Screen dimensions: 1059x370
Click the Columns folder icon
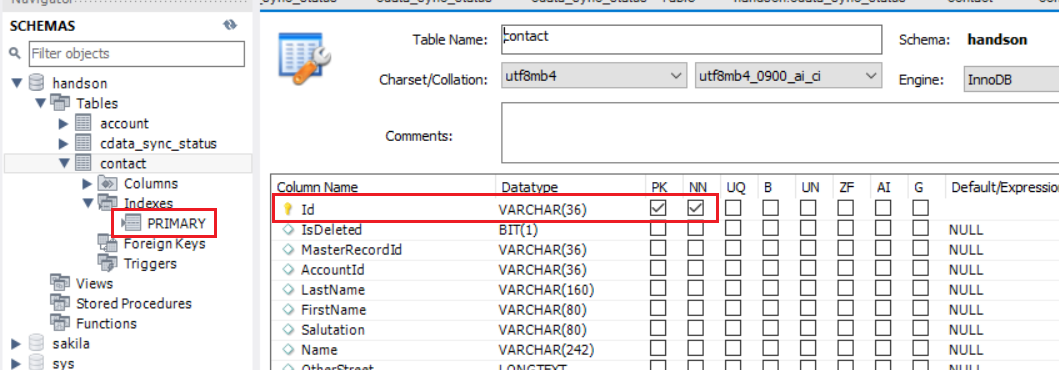[108, 183]
